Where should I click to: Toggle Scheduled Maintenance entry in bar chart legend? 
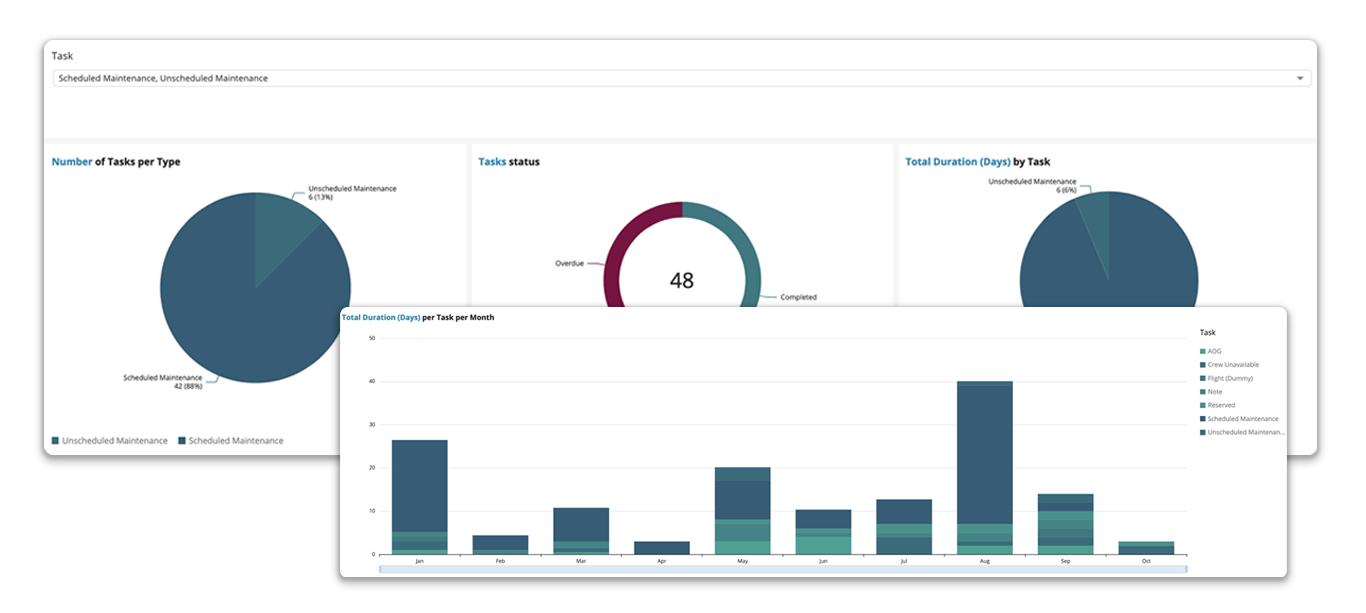1239,419
